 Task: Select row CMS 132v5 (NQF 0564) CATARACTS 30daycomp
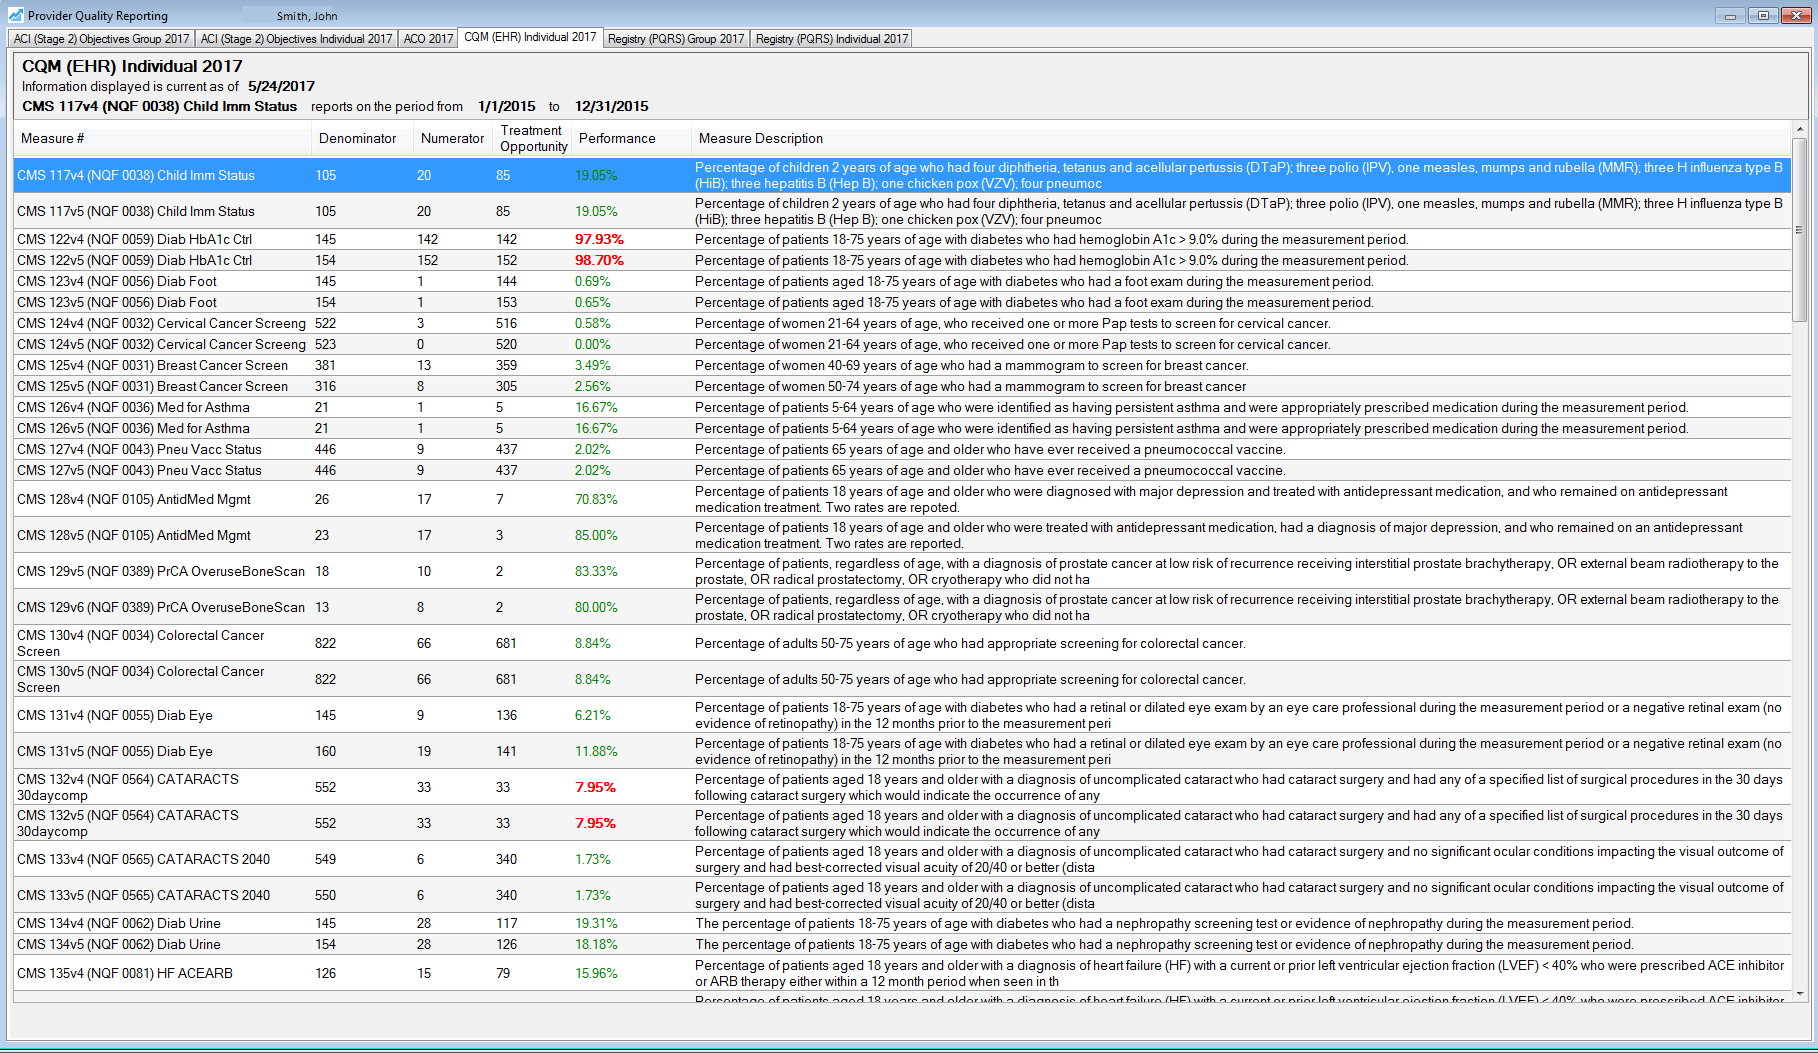pos(902,823)
